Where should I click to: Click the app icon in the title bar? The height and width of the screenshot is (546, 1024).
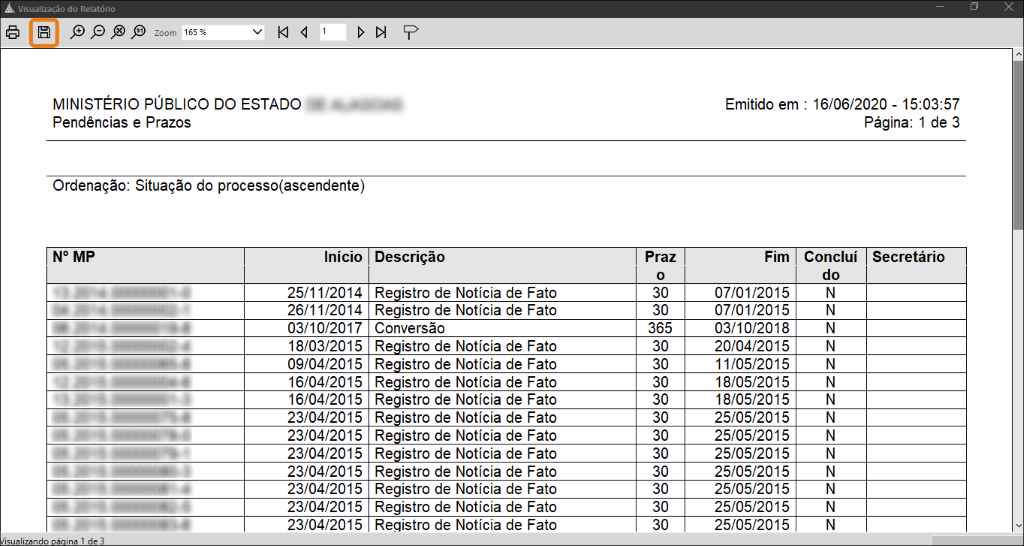pos(8,8)
